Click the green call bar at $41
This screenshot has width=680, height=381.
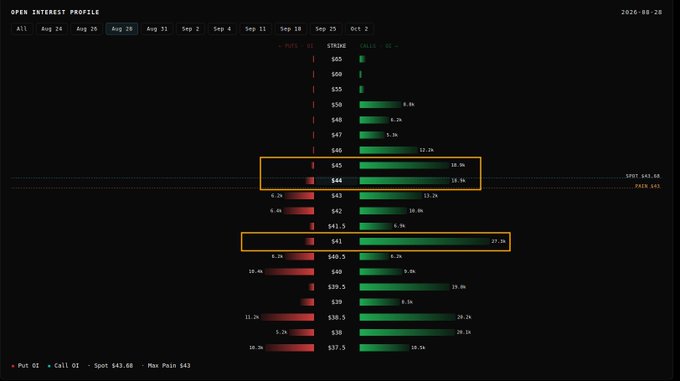point(425,241)
